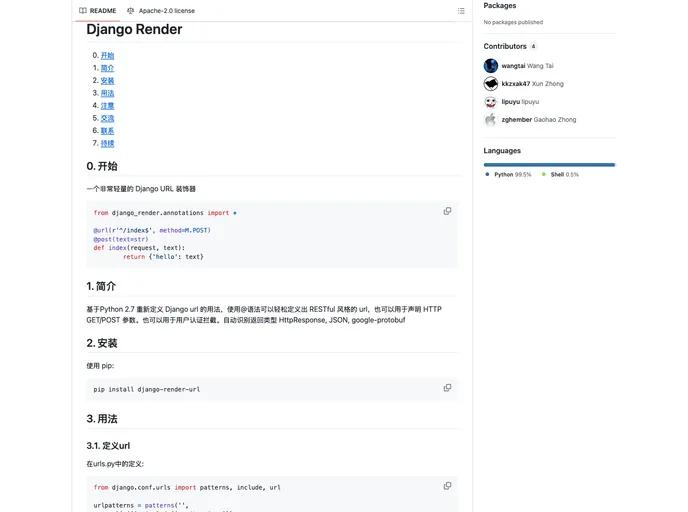Jump to table of contents item 3. 用法

[107, 93]
